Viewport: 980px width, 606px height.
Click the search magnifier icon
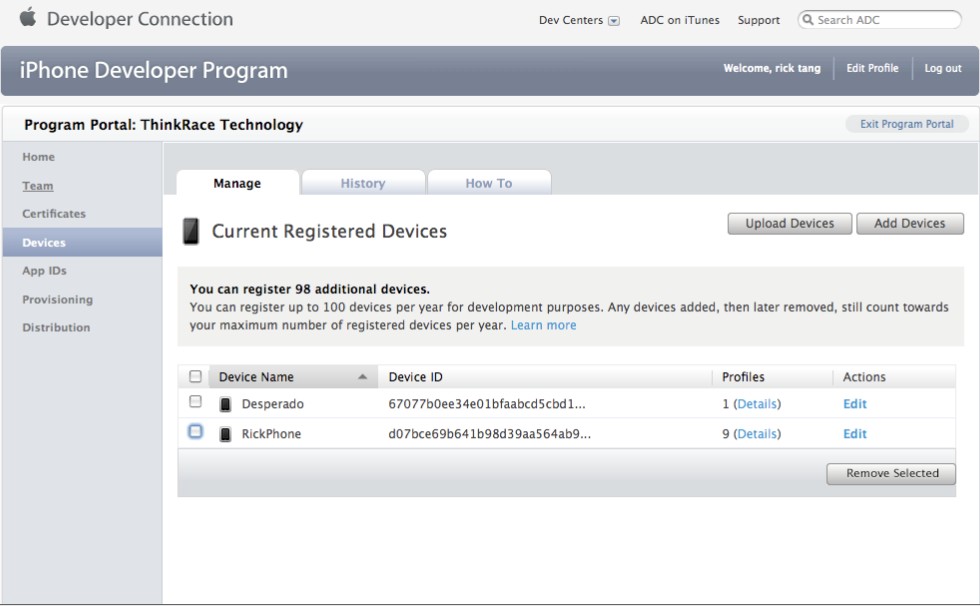click(x=808, y=20)
